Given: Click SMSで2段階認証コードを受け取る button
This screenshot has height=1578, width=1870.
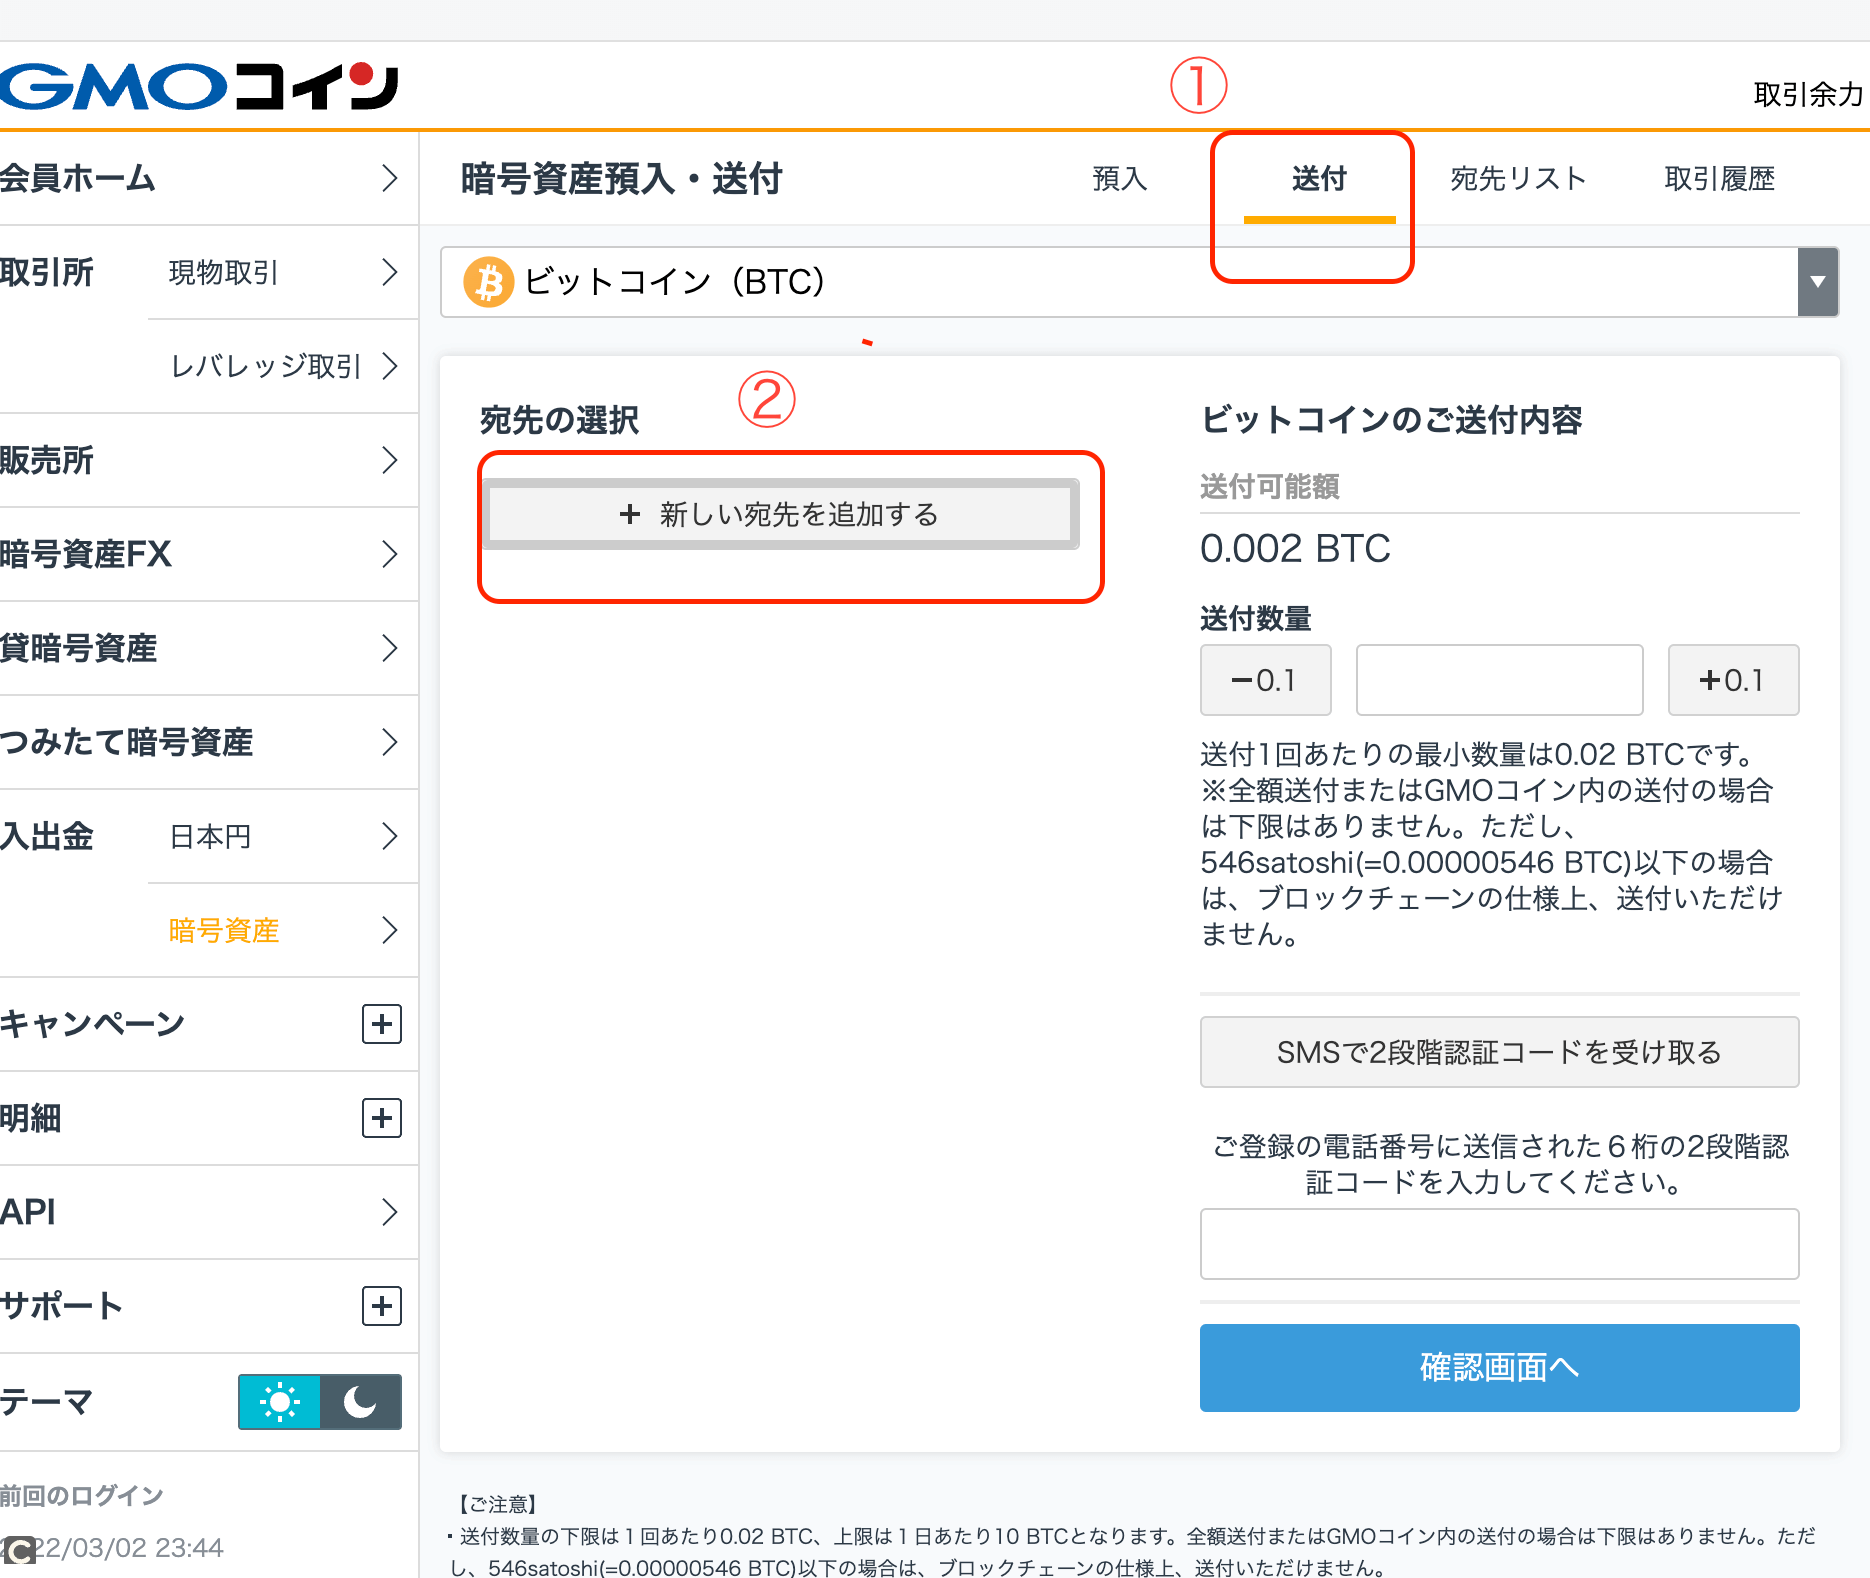Looking at the screenshot, I should point(1499,1052).
